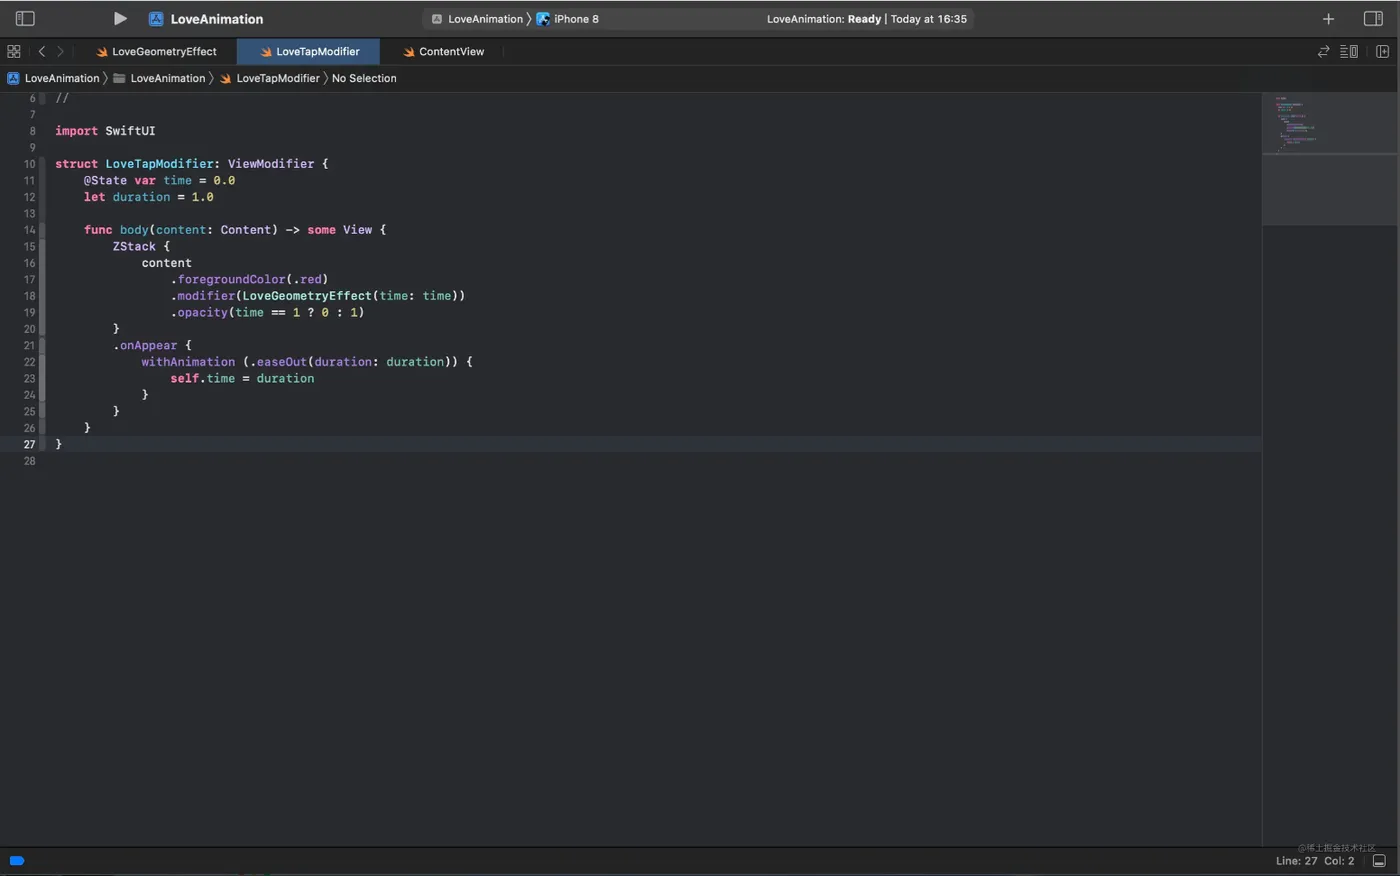The width and height of the screenshot is (1400, 876).
Task: Open No Selection symbol jump menu
Action: (x=364, y=78)
